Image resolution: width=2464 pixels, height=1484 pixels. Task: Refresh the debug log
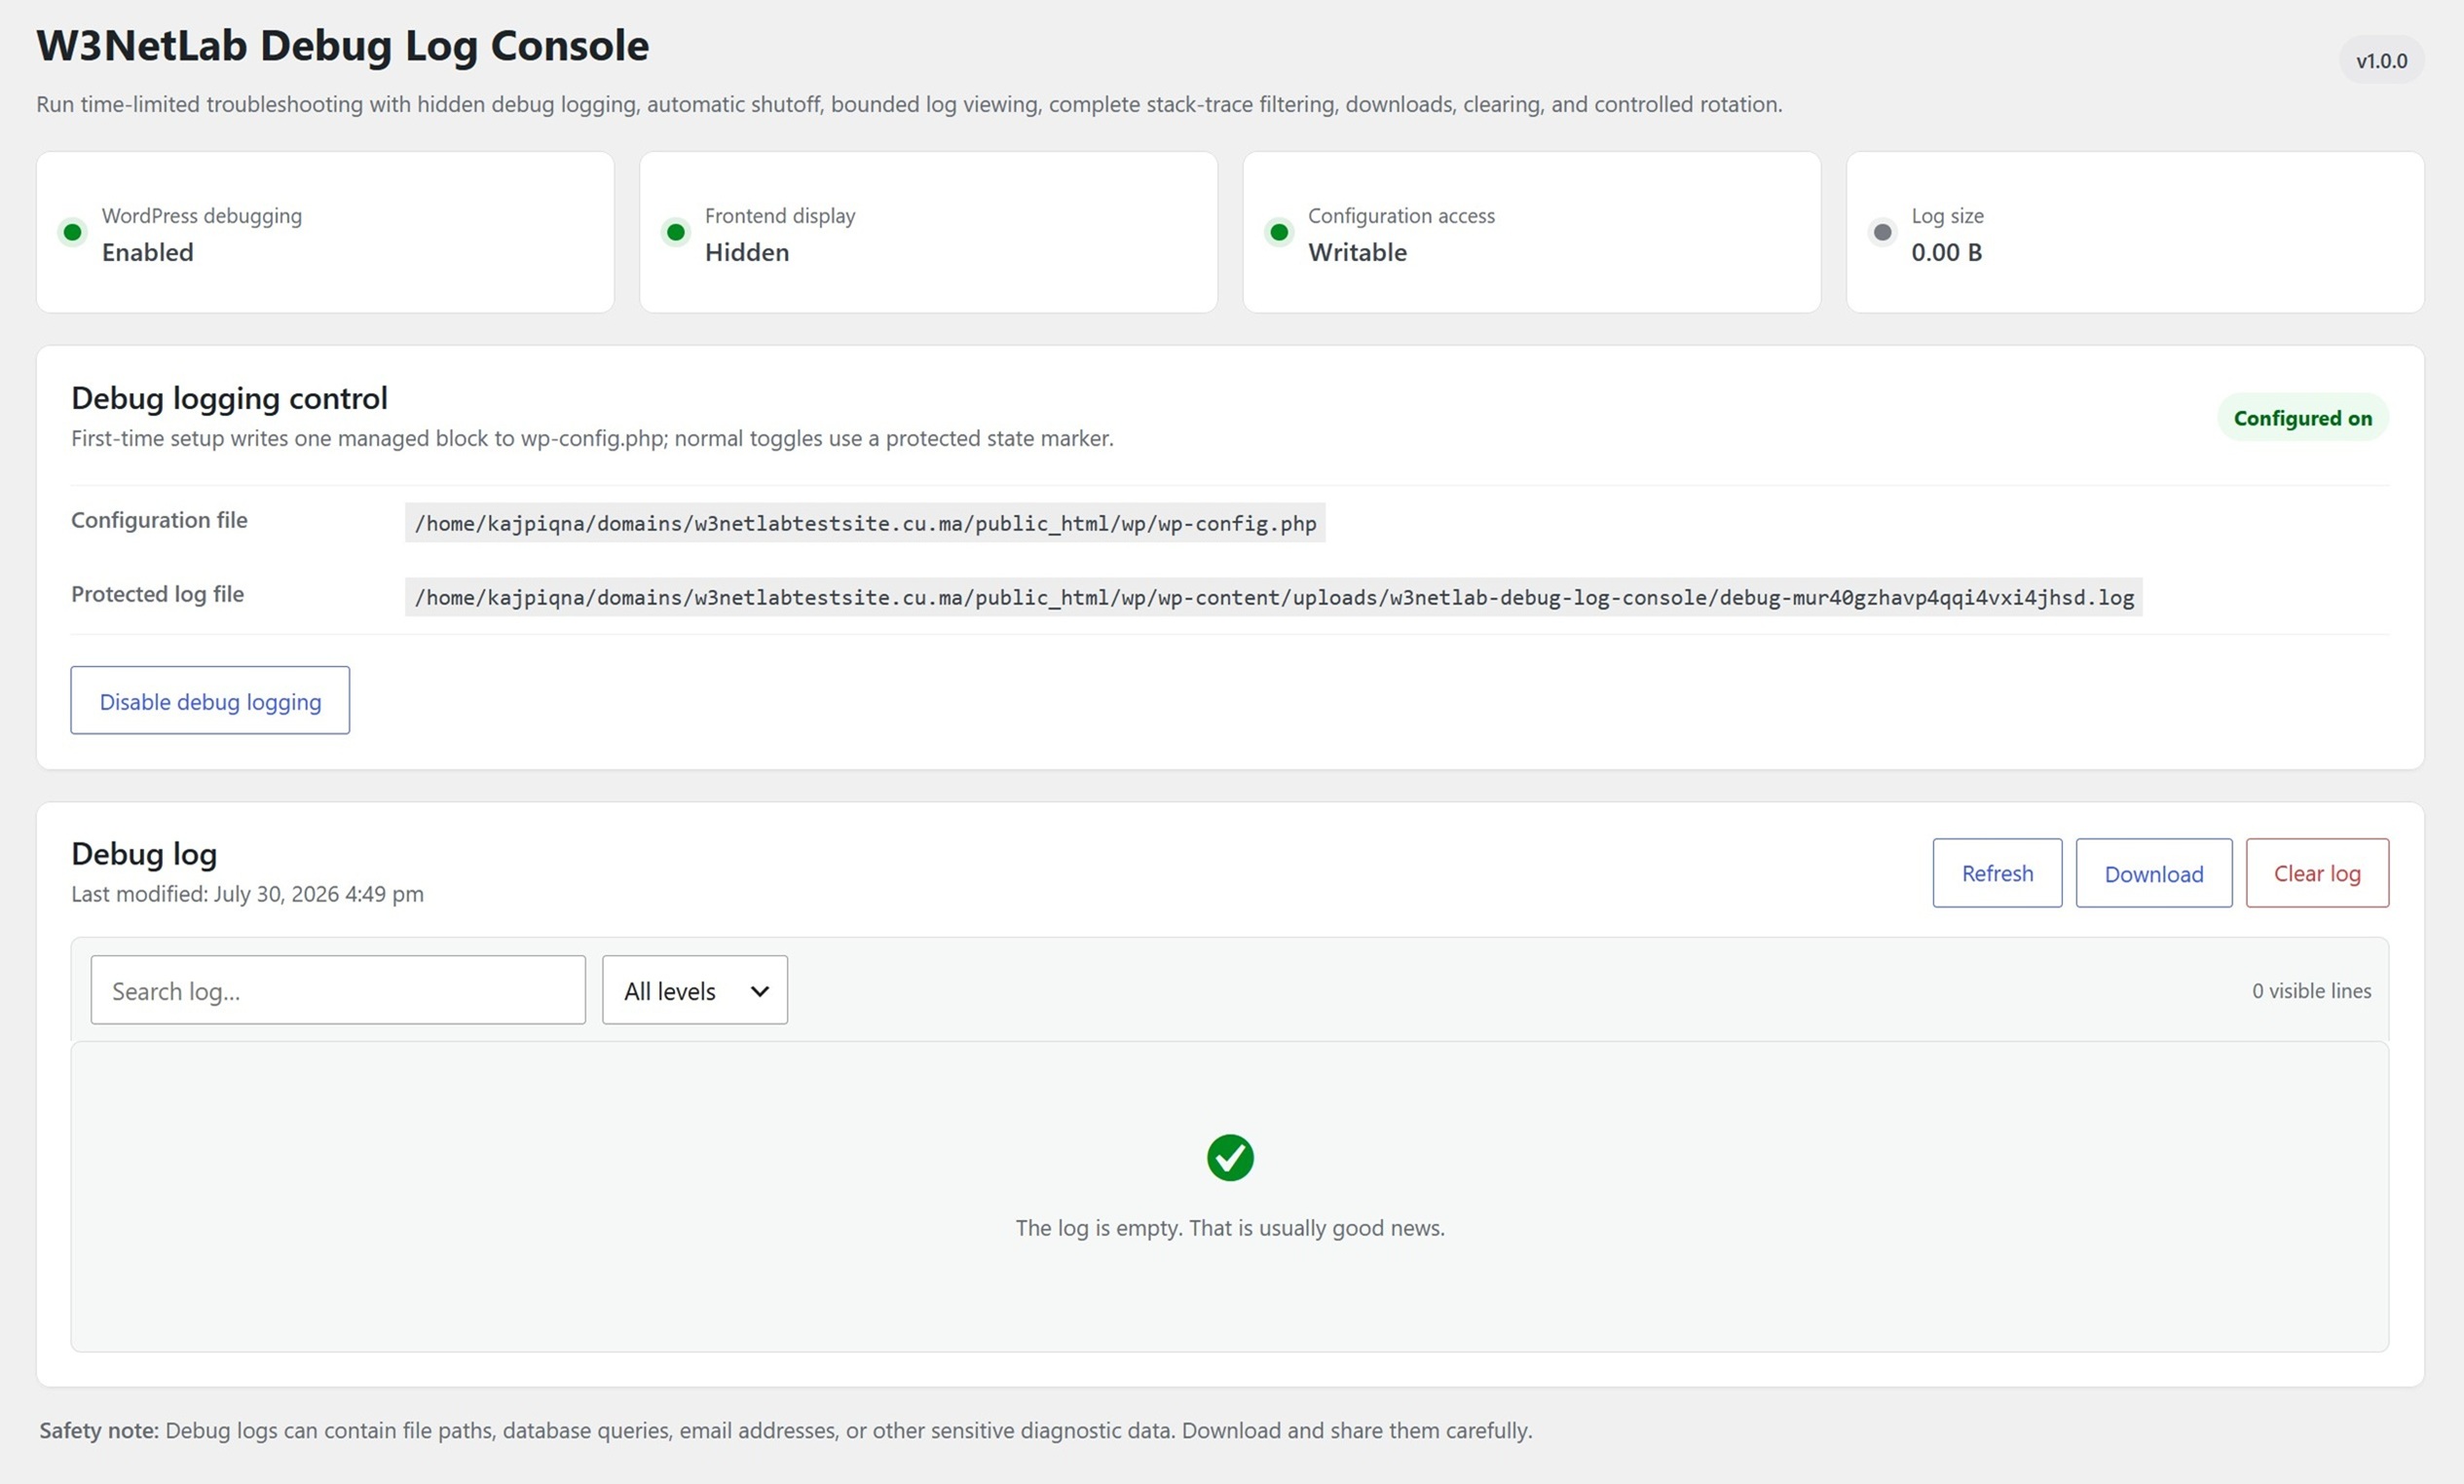(x=1997, y=873)
